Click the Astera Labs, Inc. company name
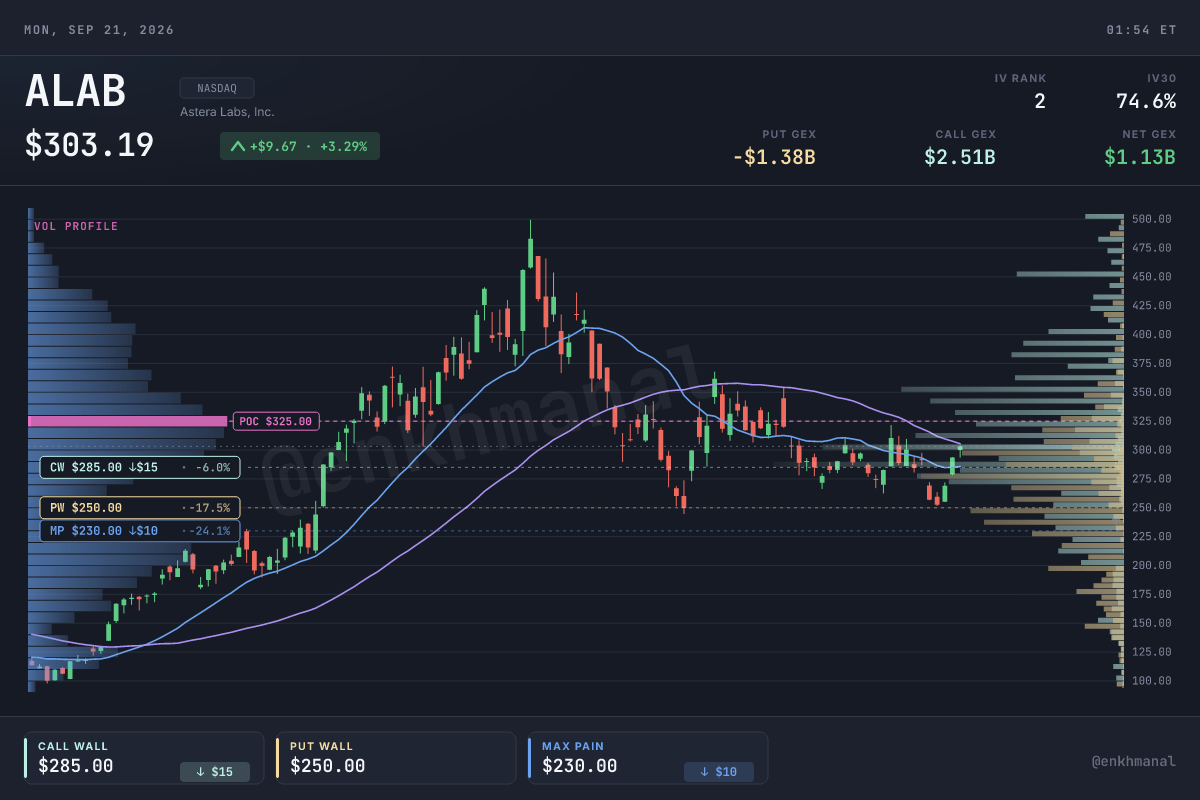The width and height of the screenshot is (1200, 800). pyautogui.click(x=227, y=112)
